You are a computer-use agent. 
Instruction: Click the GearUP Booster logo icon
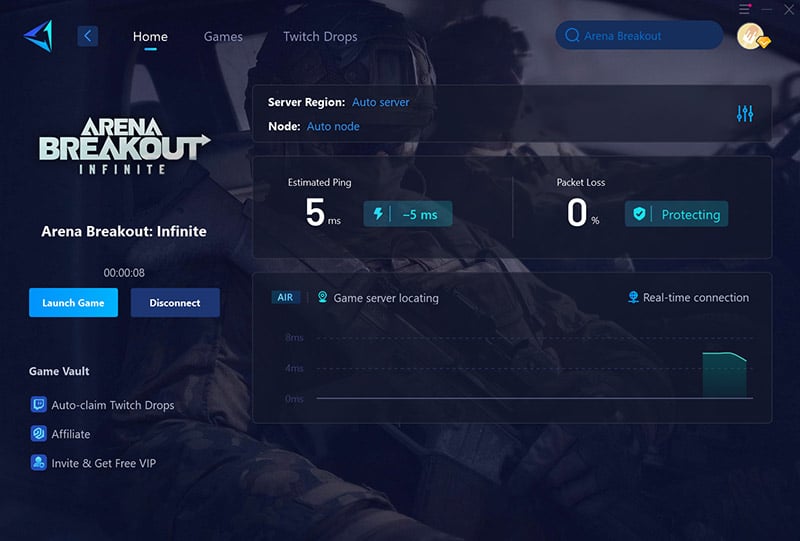pyautogui.click(x=39, y=36)
